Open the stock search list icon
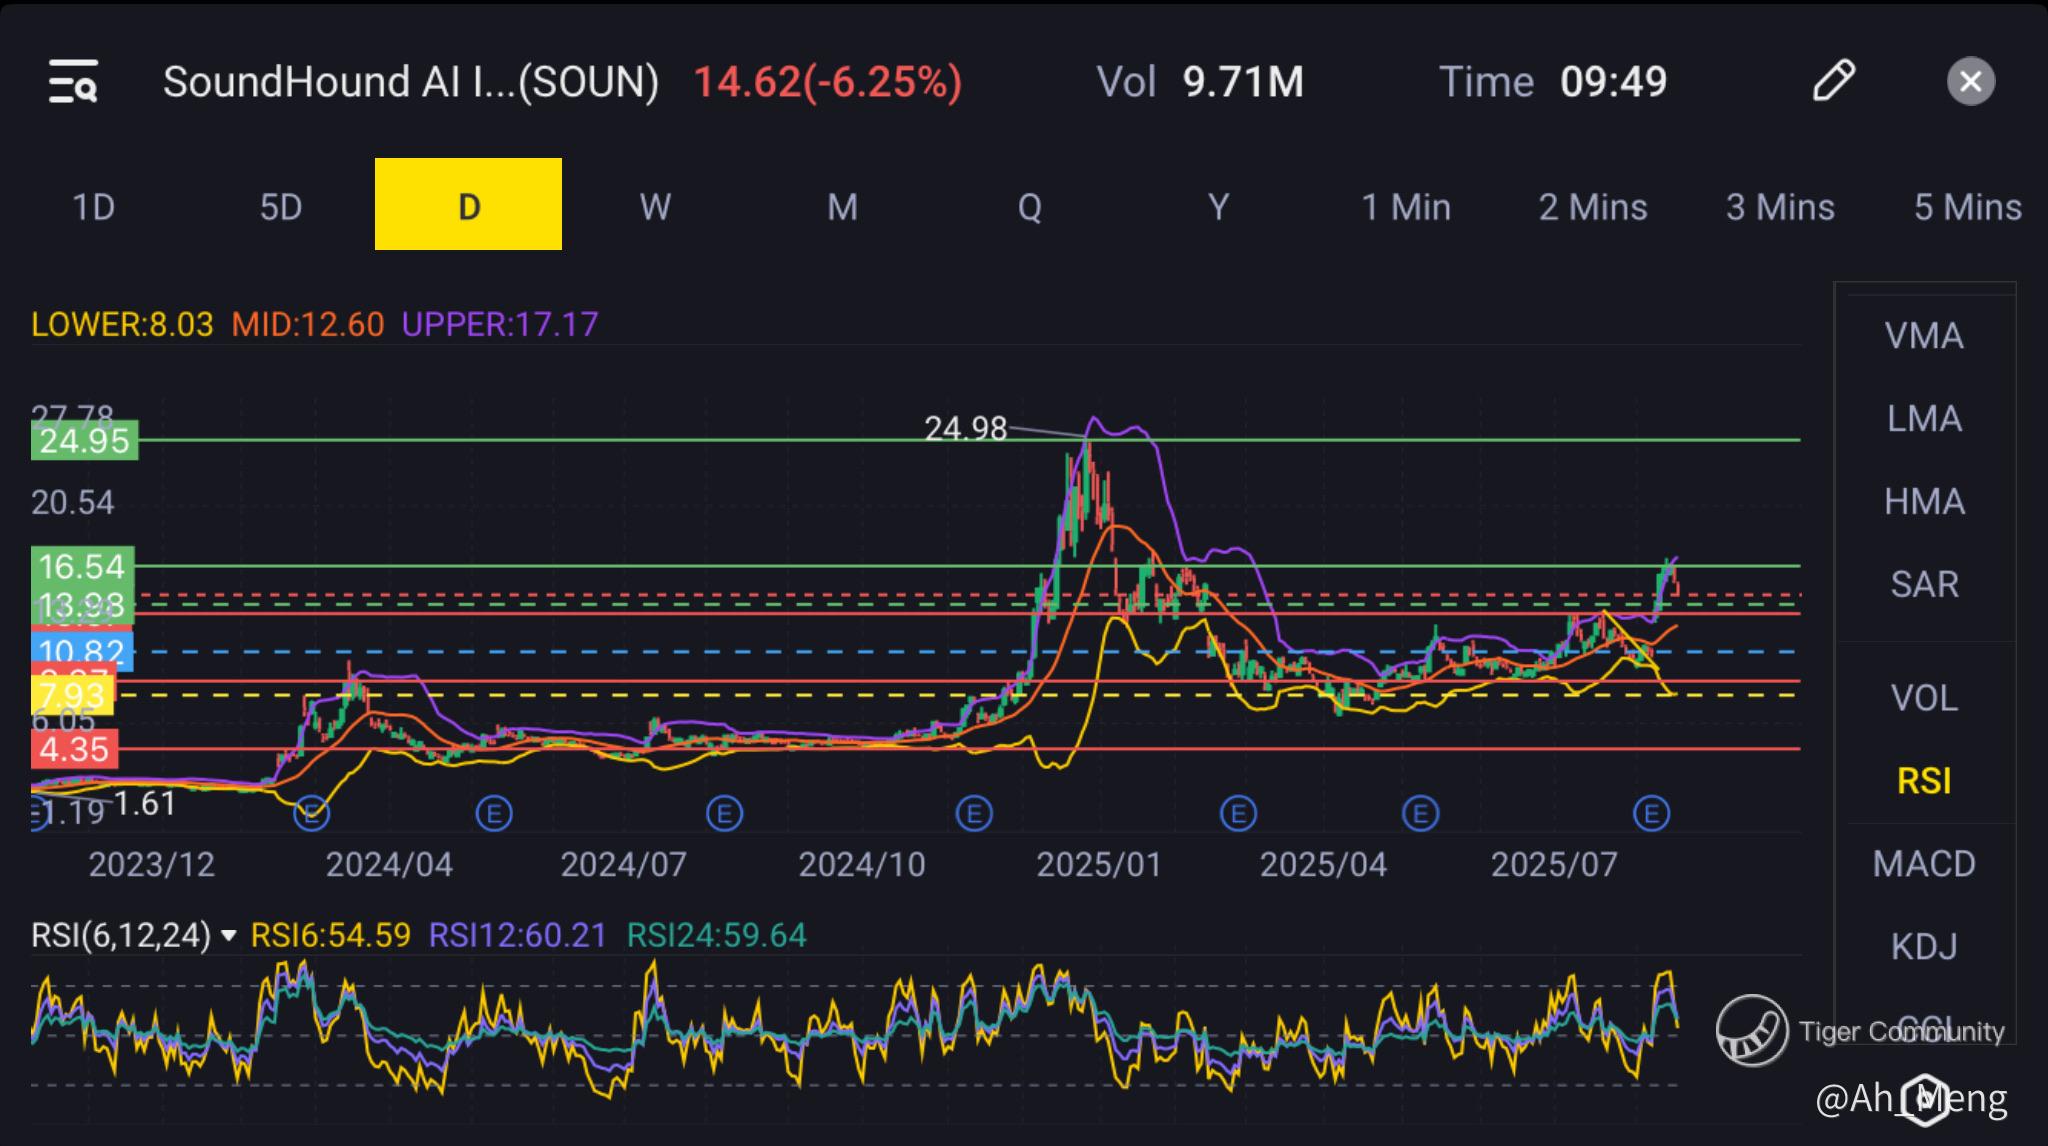This screenshot has width=2048, height=1146. pyautogui.click(x=73, y=81)
